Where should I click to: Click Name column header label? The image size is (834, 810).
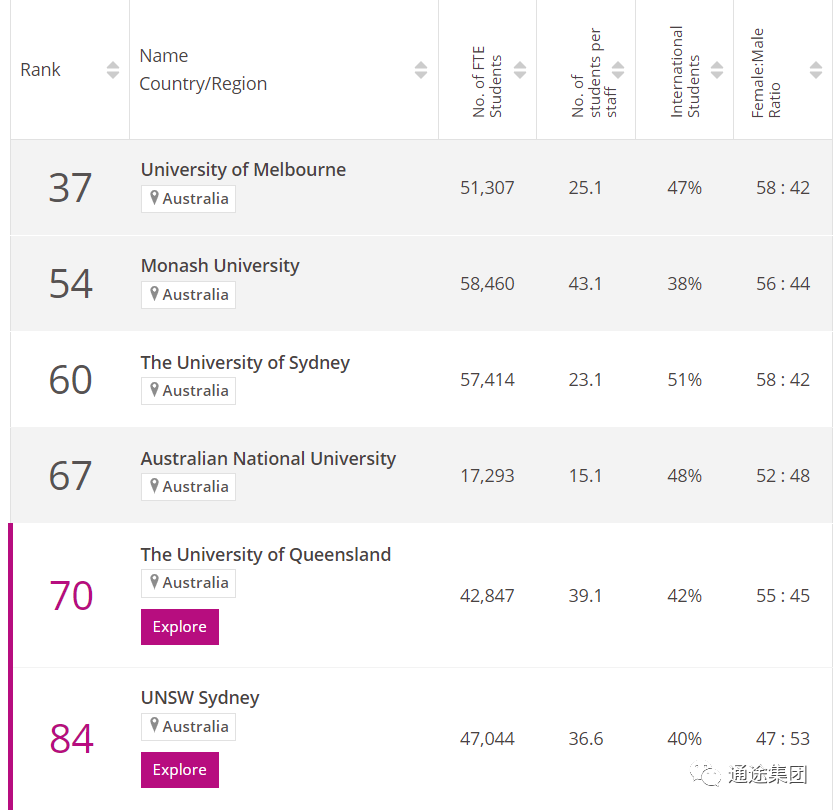coord(164,56)
